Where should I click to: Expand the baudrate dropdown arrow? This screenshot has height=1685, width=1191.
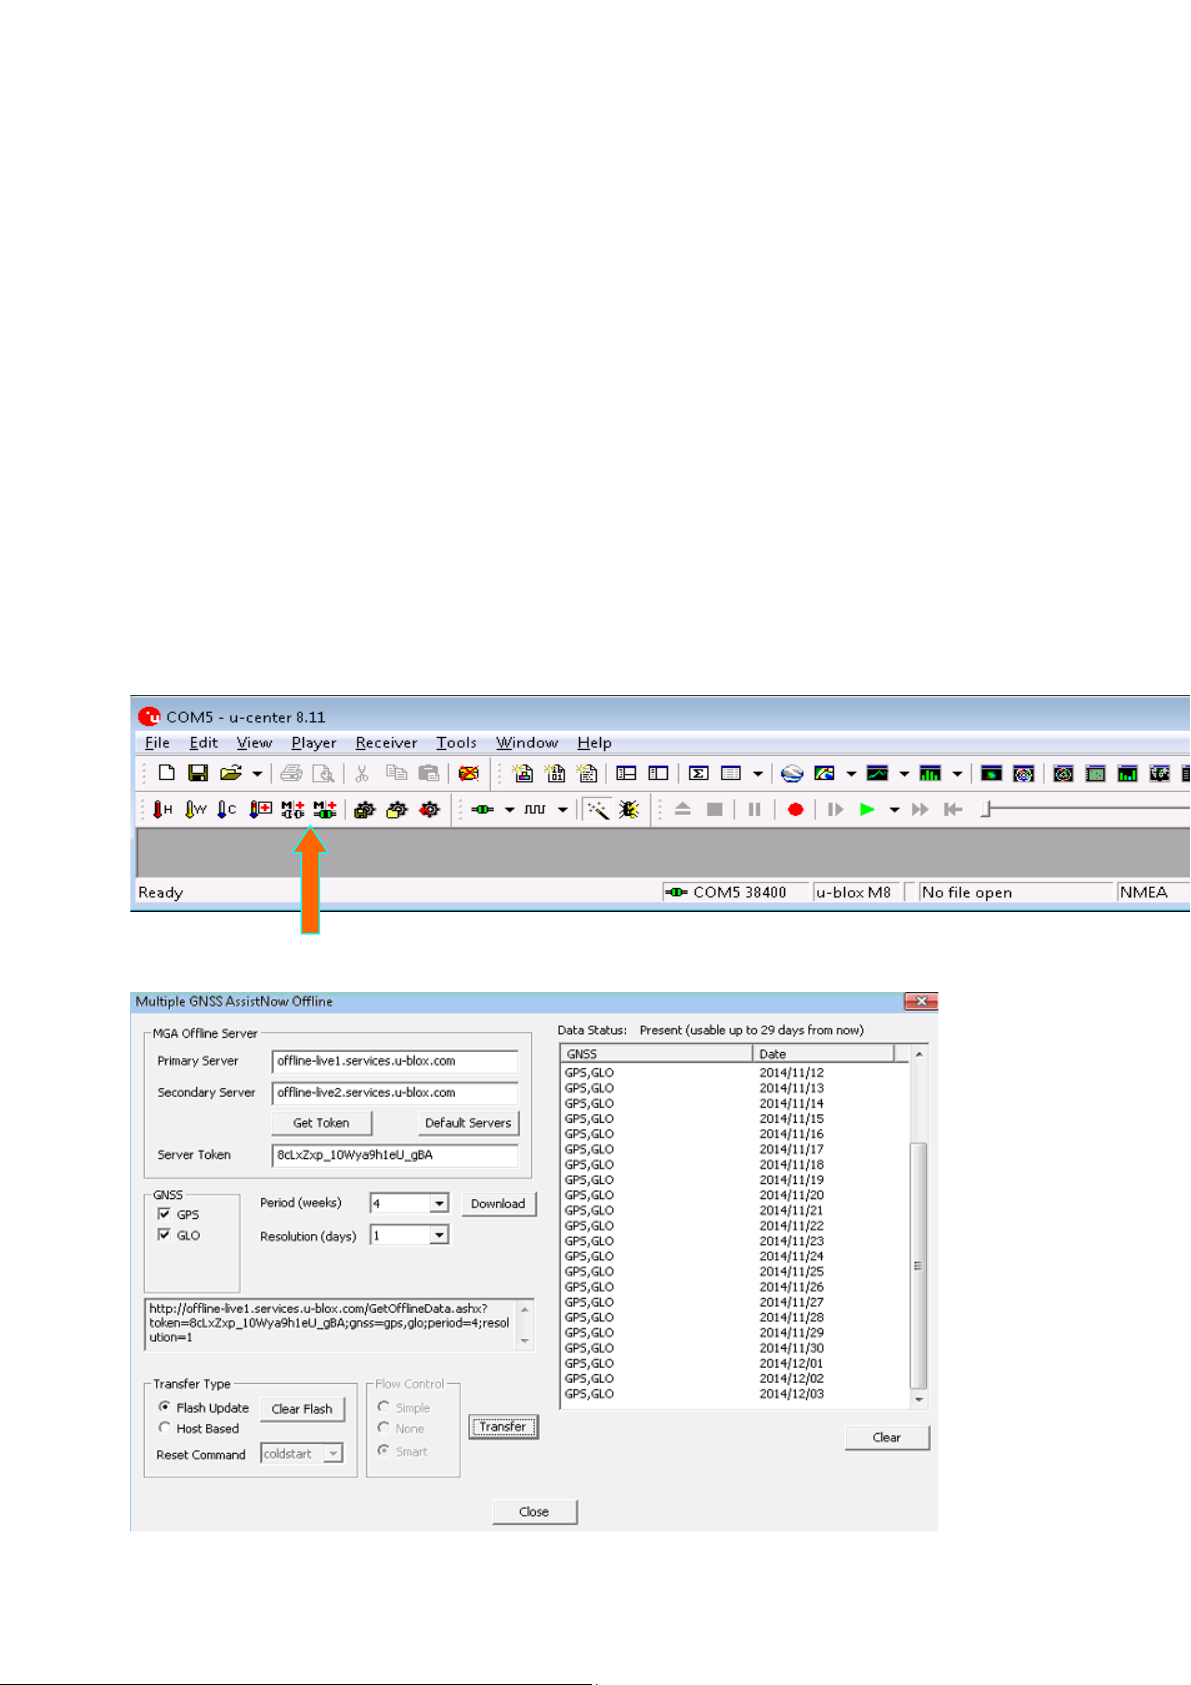pyautogui.click(x=563, y=809)
